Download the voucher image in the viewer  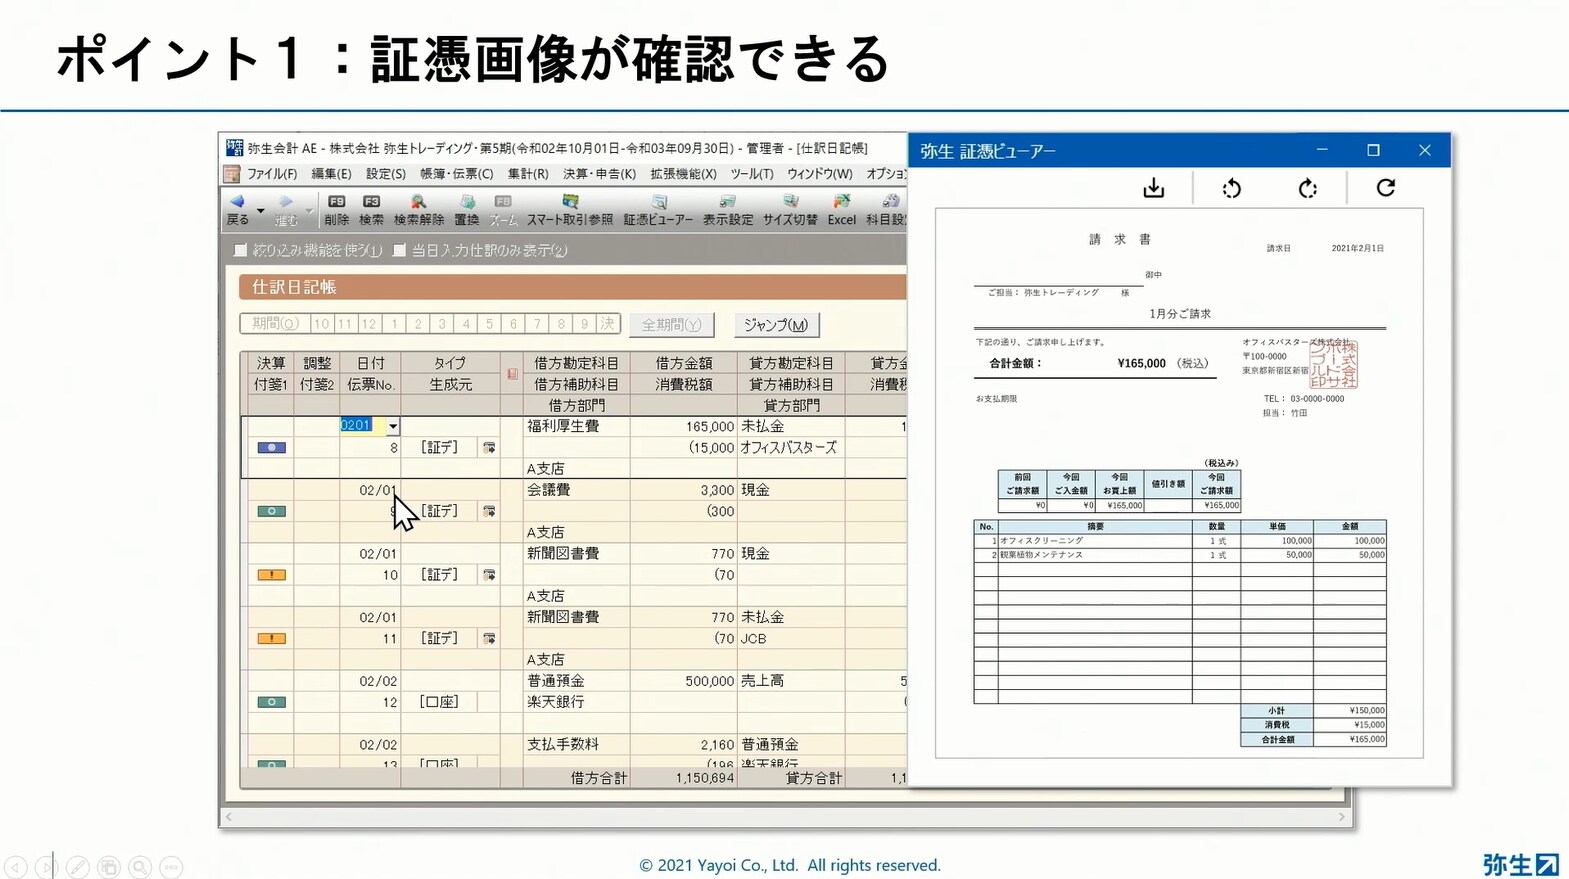pos(1153,188)
